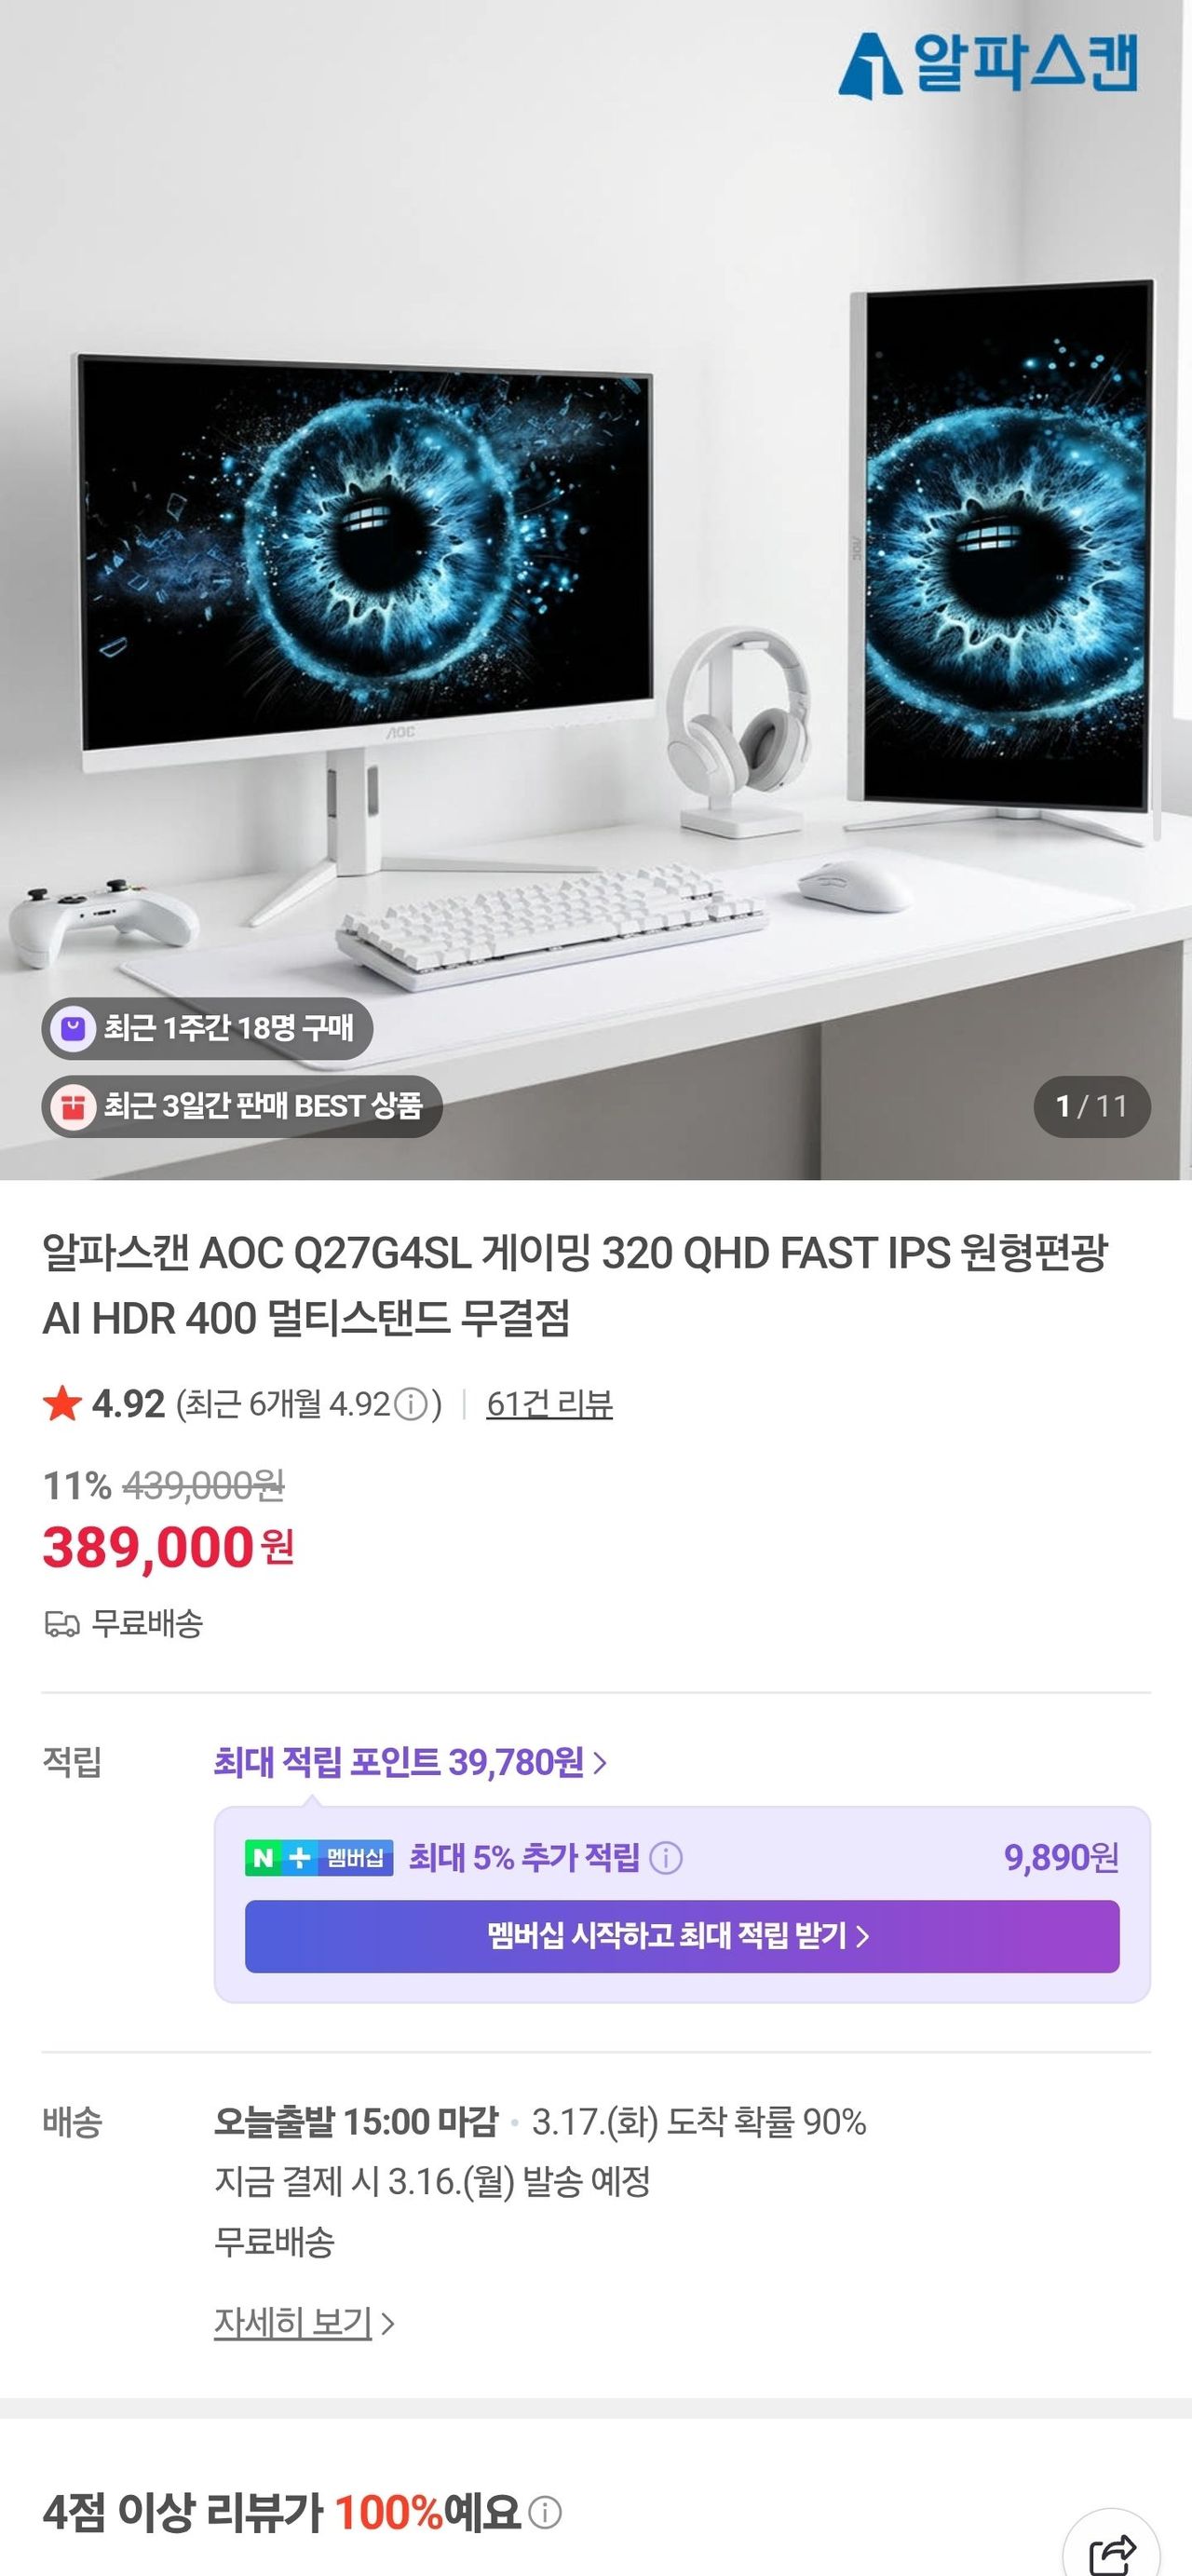
Task: Open the 61건 리뷰 link
Action: coord(550,1404)
